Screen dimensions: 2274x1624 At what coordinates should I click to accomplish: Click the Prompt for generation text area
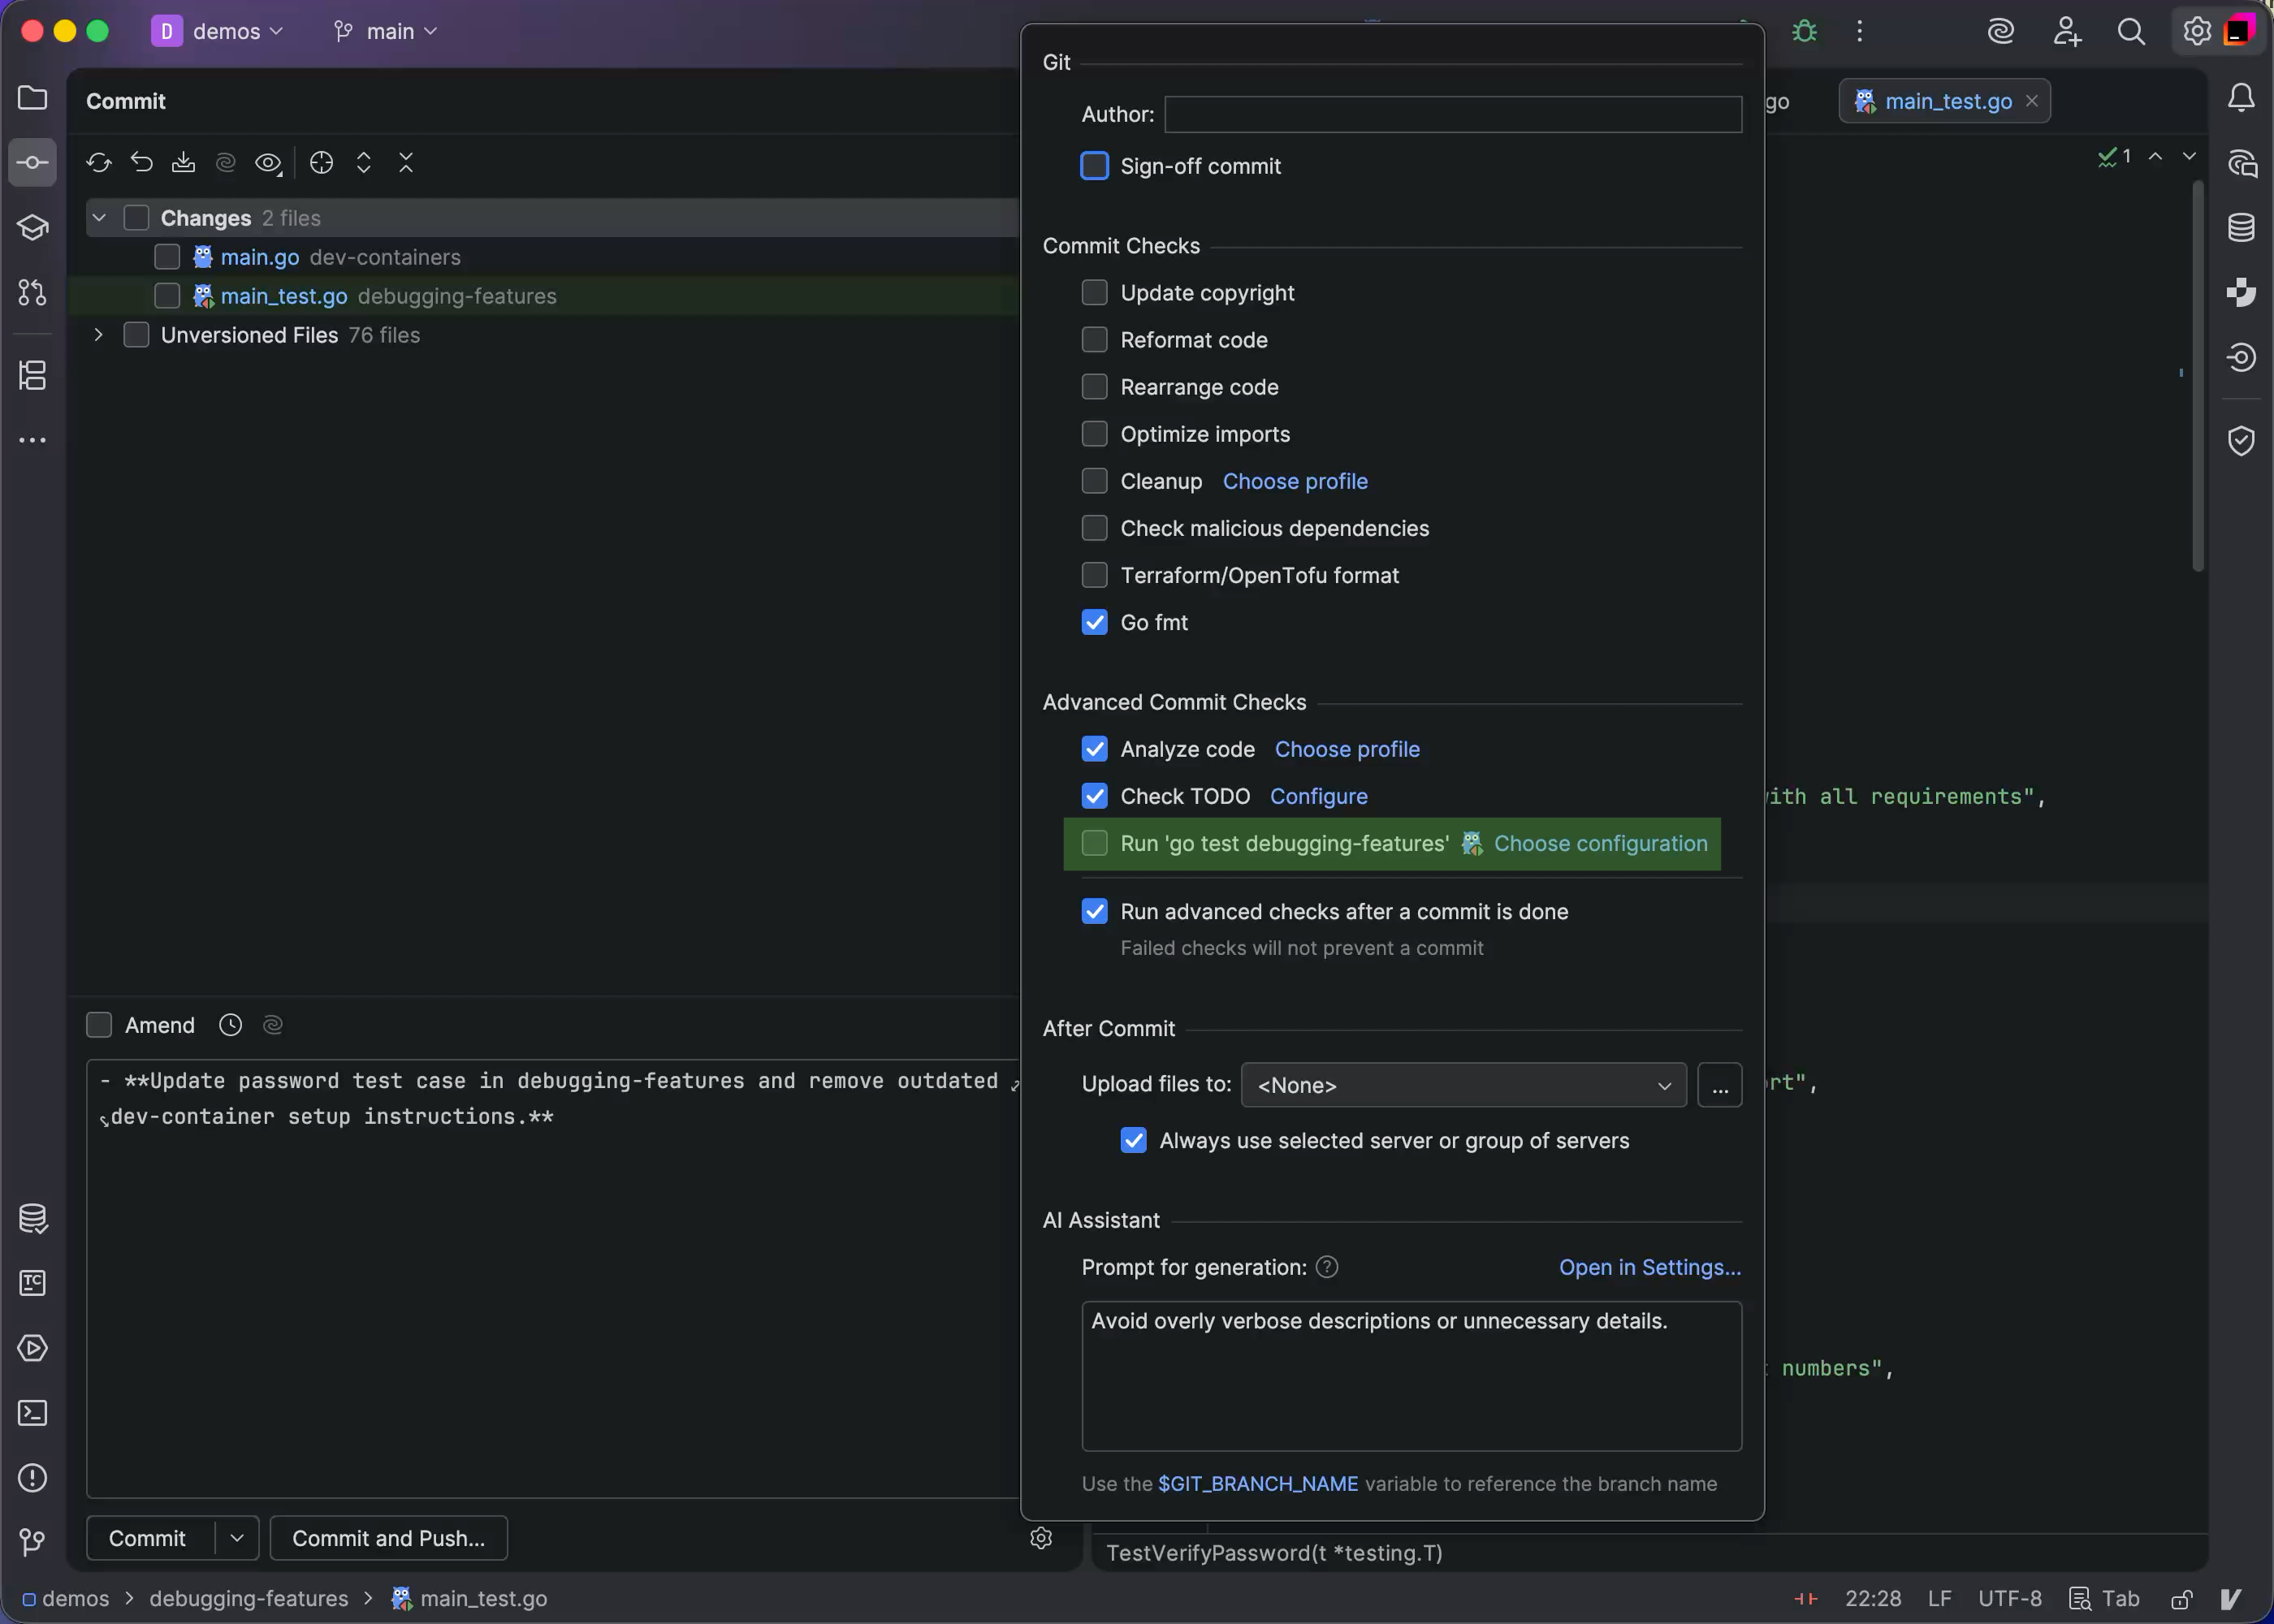tap(1411, 1376)
